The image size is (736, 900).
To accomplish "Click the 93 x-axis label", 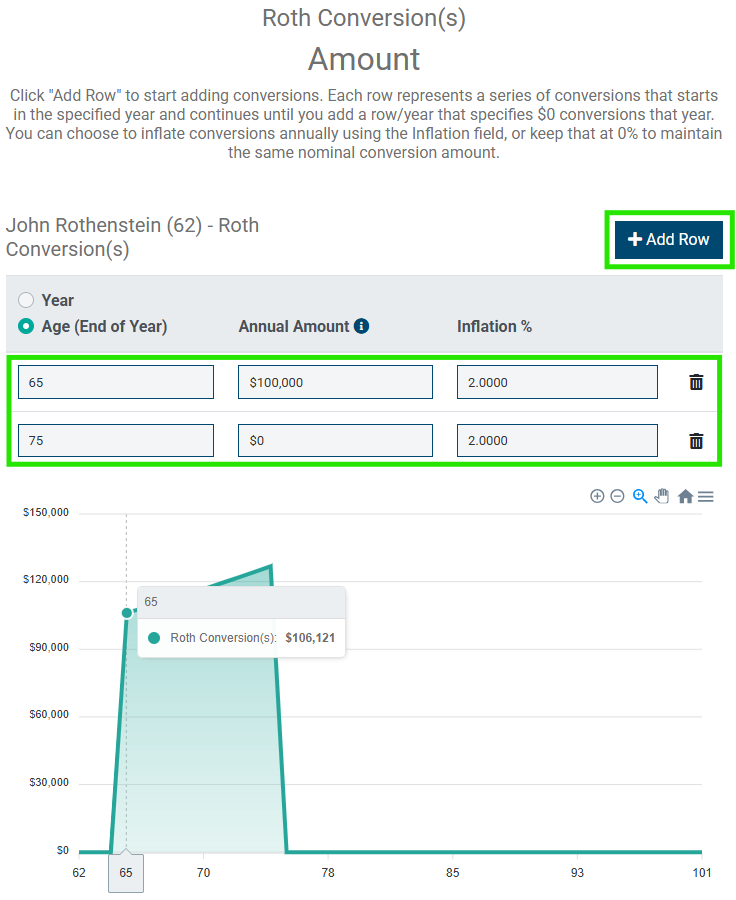I will [577, 872].
